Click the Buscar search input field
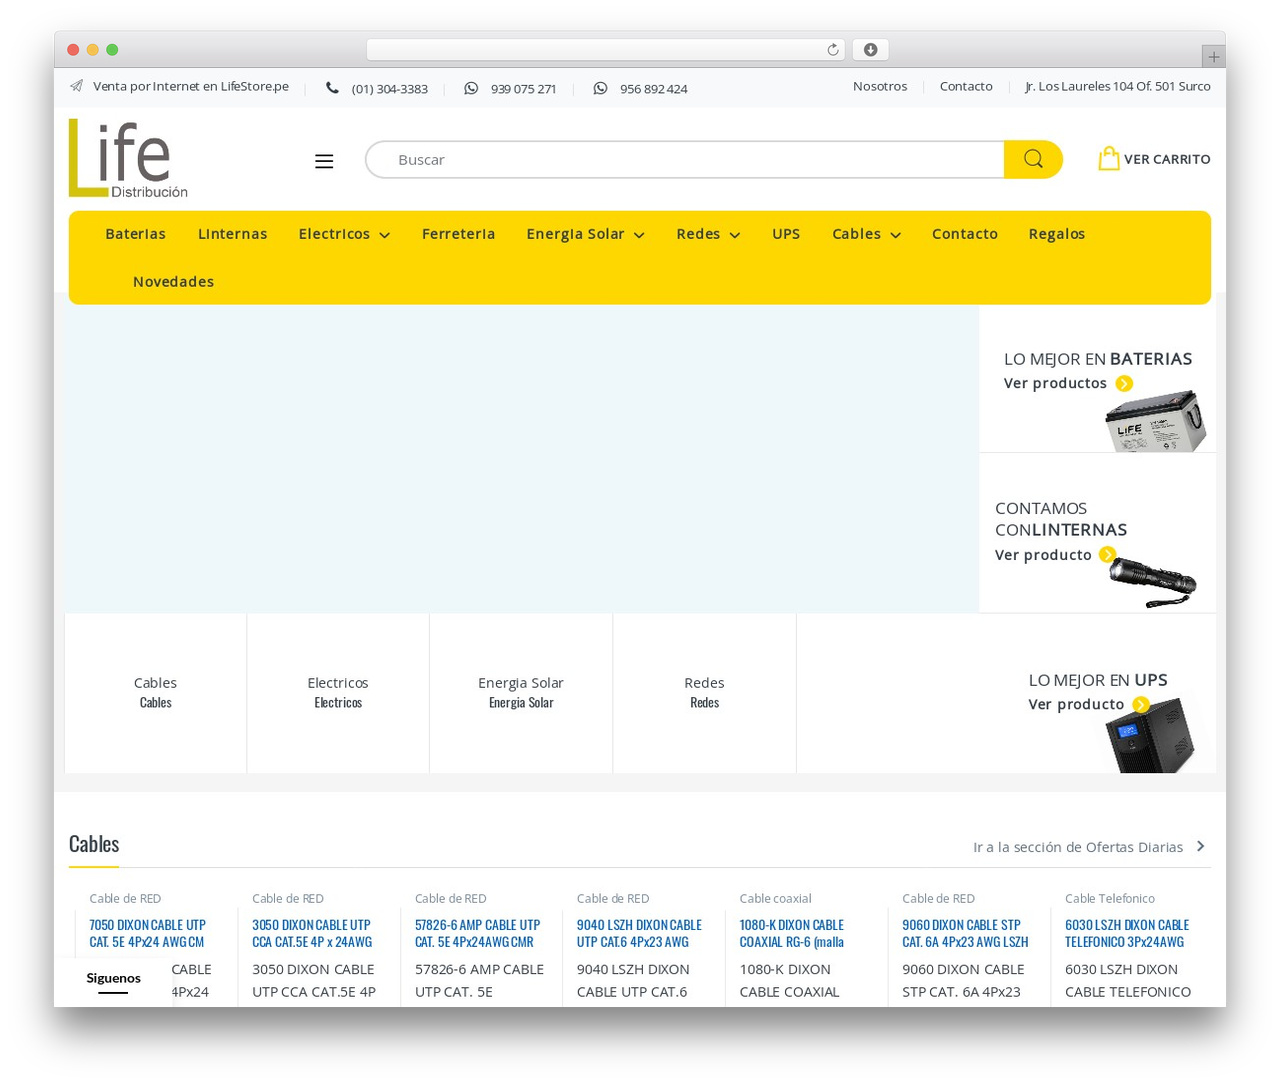Screen dimensions: 1280x1084 pyautogui.click(x=685, y=159)
